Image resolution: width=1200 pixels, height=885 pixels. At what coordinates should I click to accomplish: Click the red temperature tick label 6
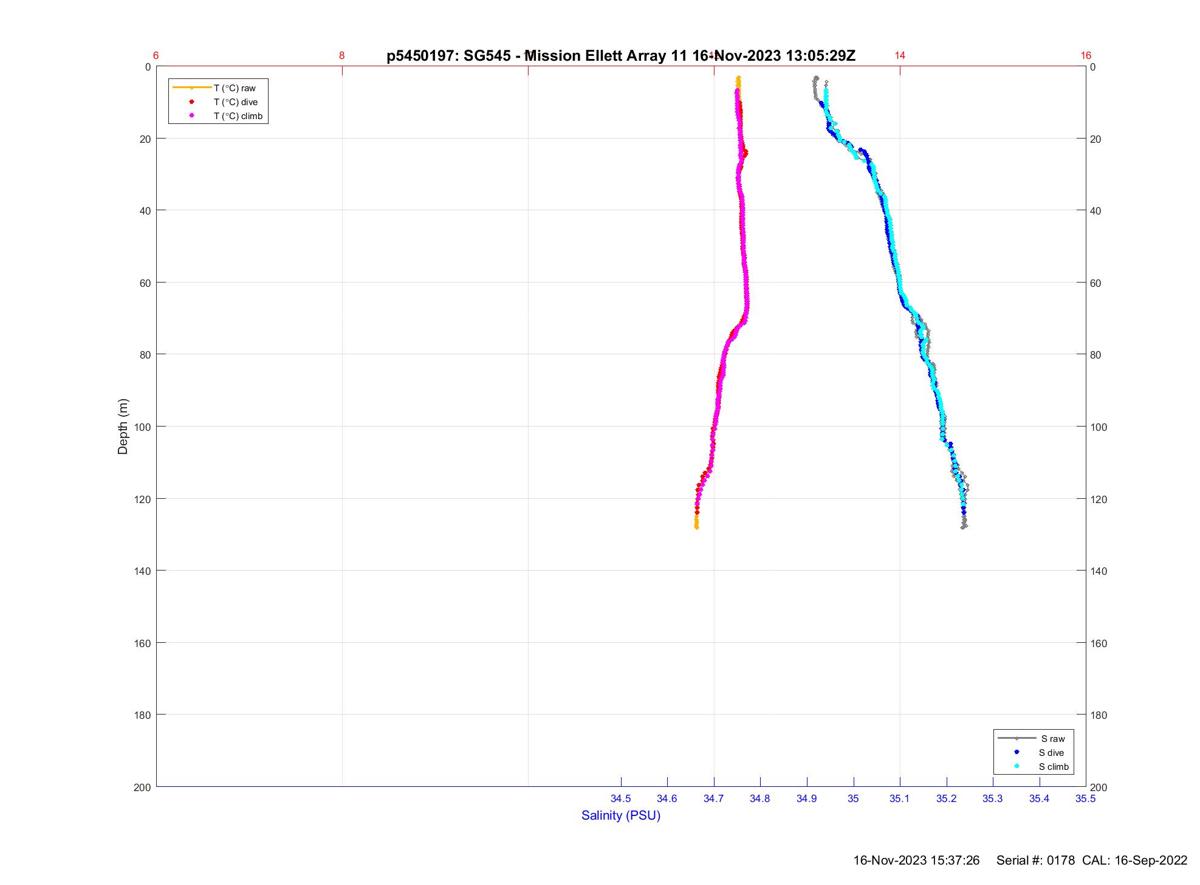click(156, 56)
